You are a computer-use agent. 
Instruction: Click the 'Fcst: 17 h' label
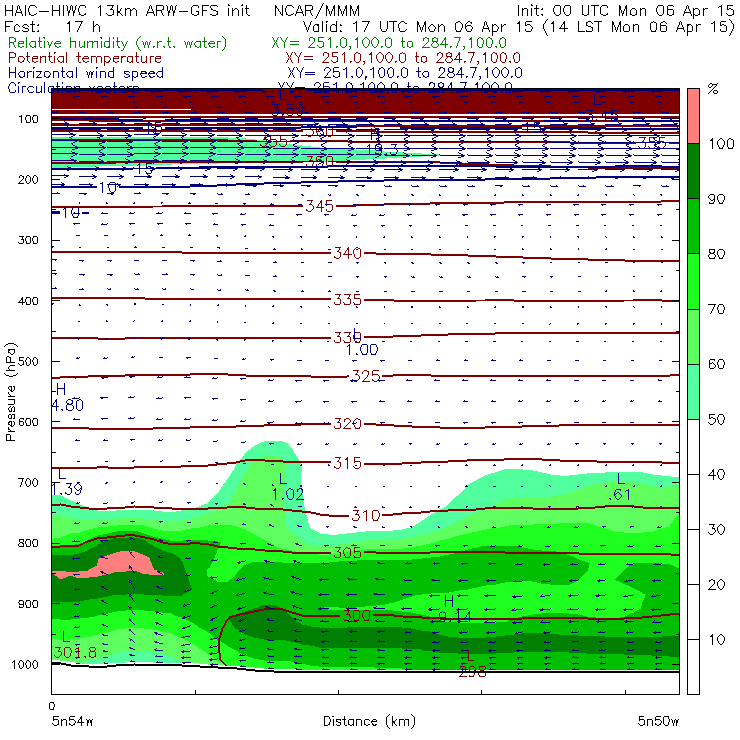(52, 27)
